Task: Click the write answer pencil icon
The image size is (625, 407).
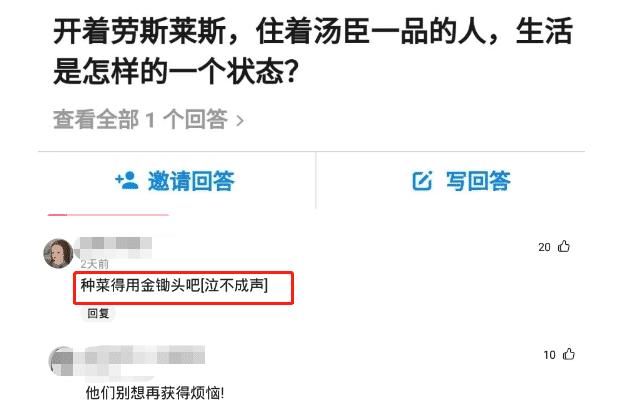Action: point(422,181)
